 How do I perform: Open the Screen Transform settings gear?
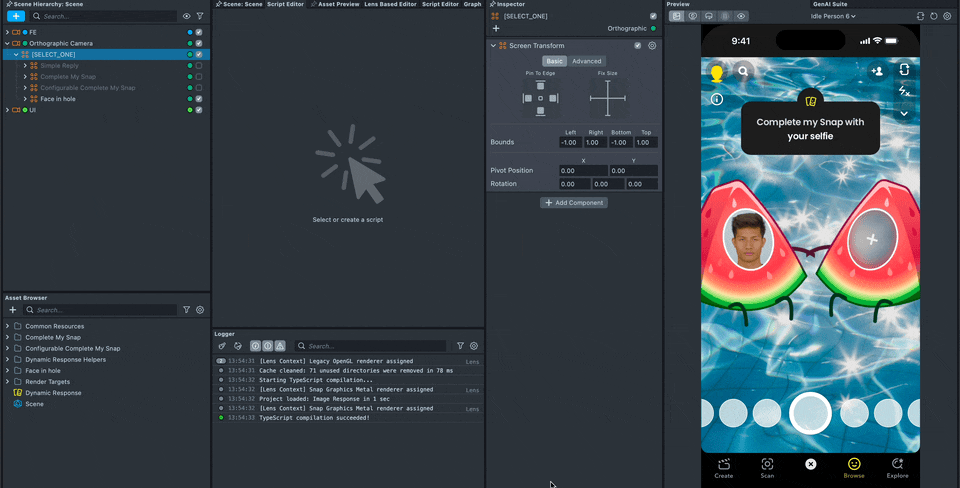652,46
